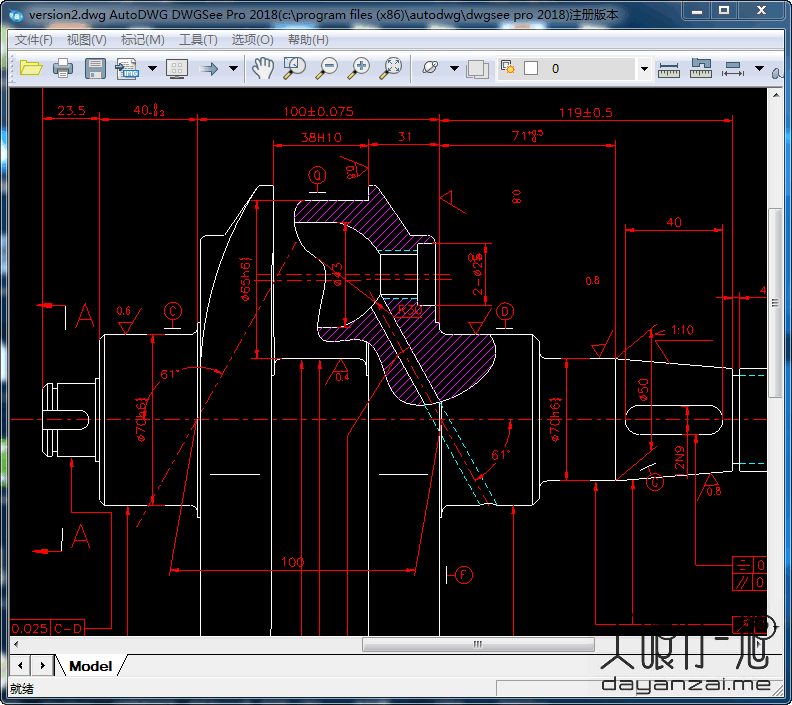This screenshot has width=792, height=705.
Task: Open the dropdown beside the forward arrow
Action: [233, 68]
